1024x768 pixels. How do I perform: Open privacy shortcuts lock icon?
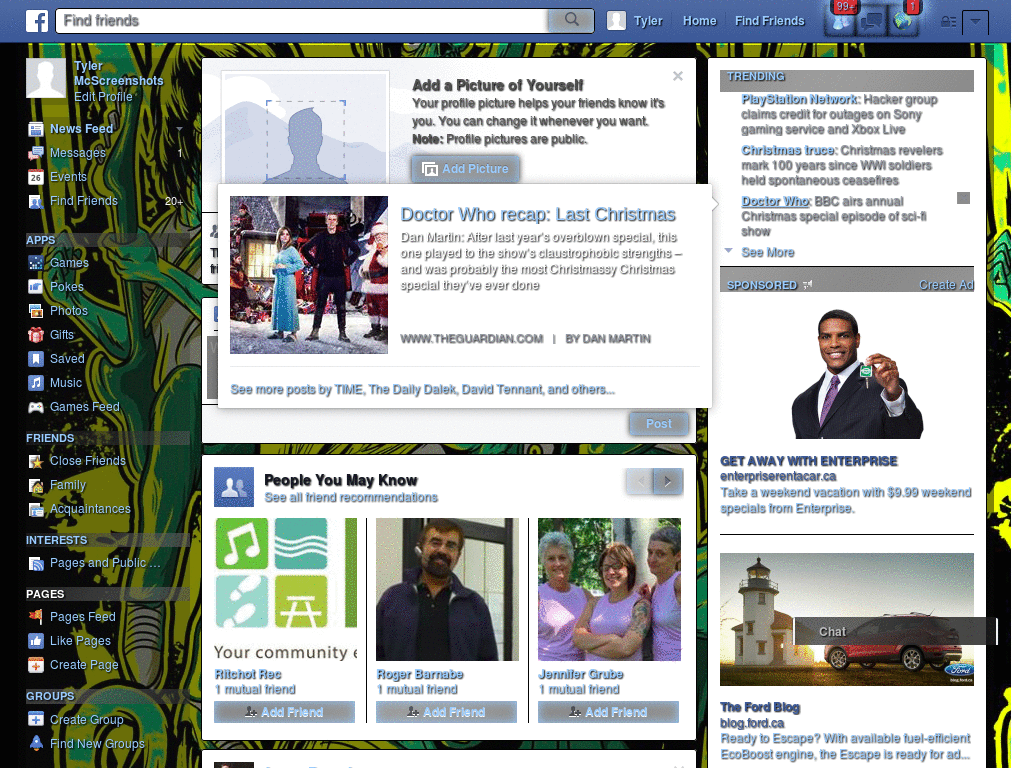coord(948,22)
